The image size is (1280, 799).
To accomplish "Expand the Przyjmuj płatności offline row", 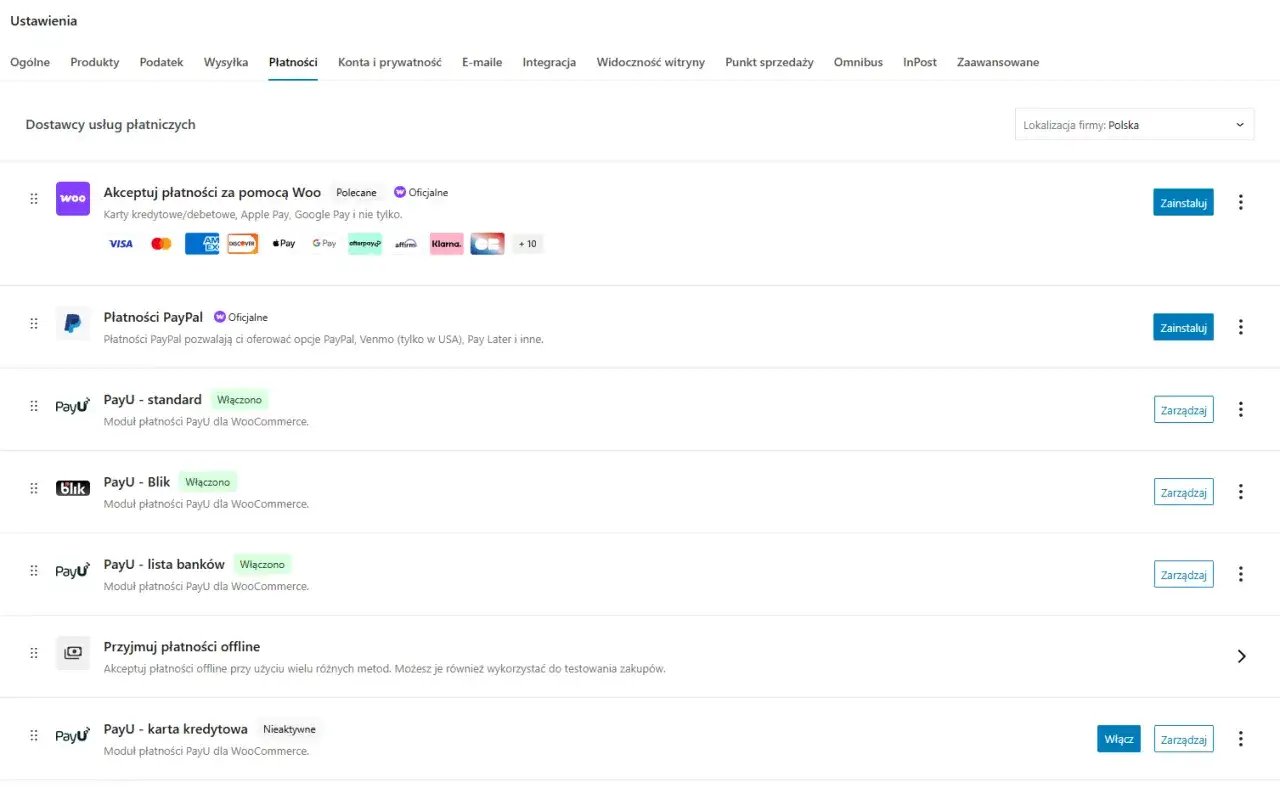I will click(1241, 656).
